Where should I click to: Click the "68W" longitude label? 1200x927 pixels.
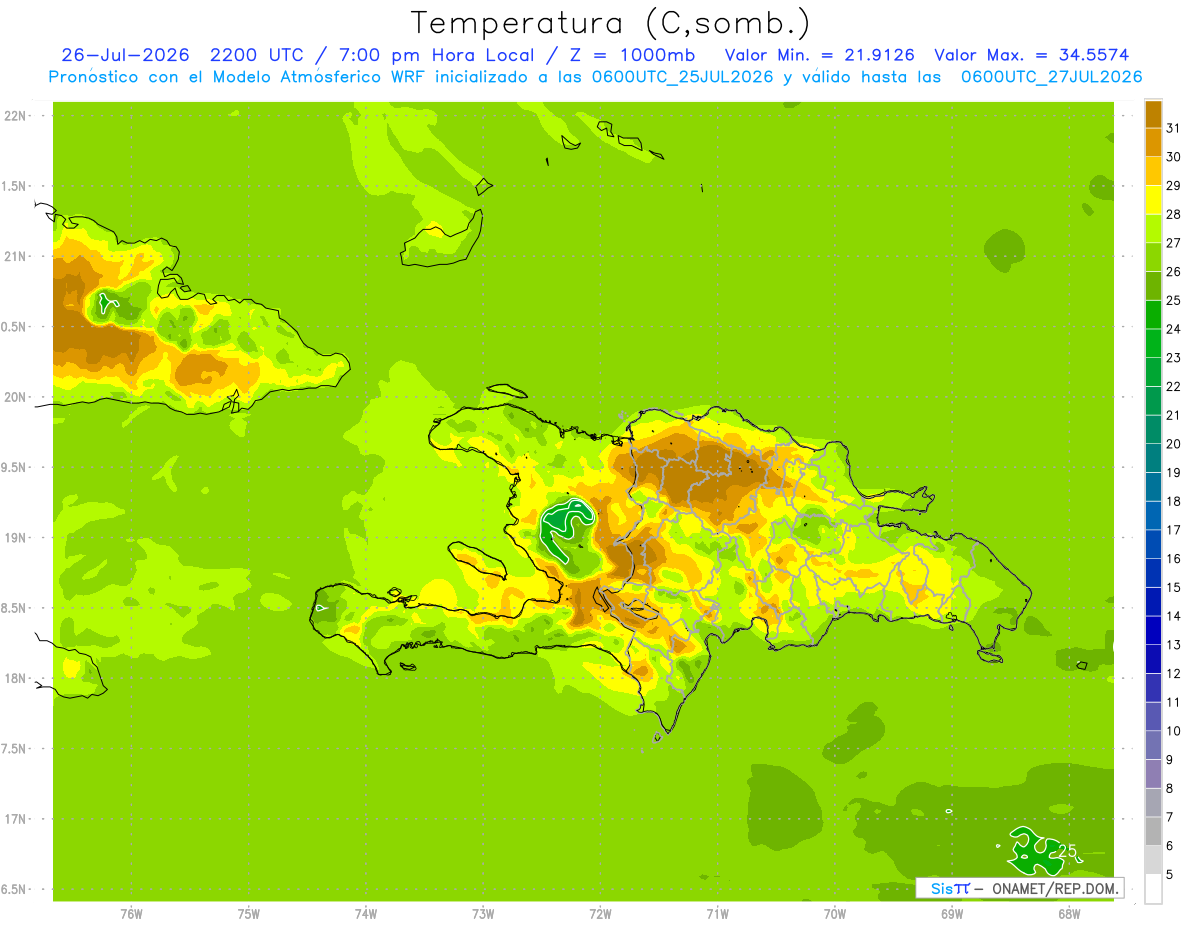[1069, 913]
